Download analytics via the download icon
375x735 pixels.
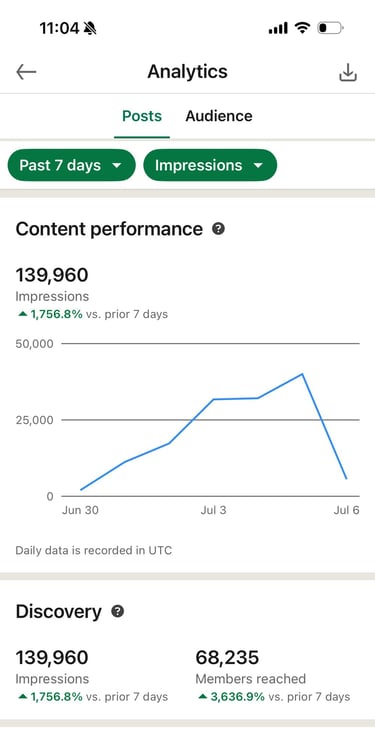(x=348, y=73)
